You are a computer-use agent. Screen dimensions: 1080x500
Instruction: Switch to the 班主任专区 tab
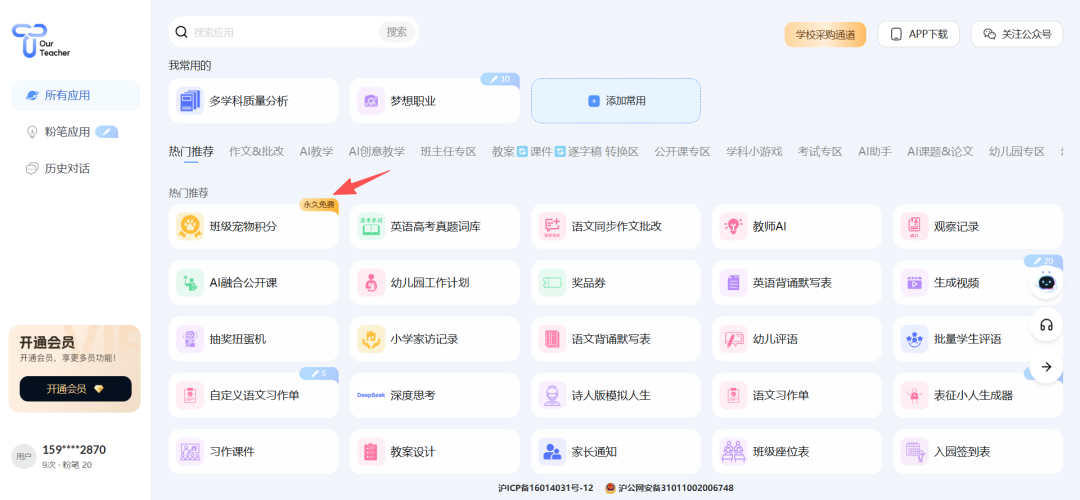448,152
